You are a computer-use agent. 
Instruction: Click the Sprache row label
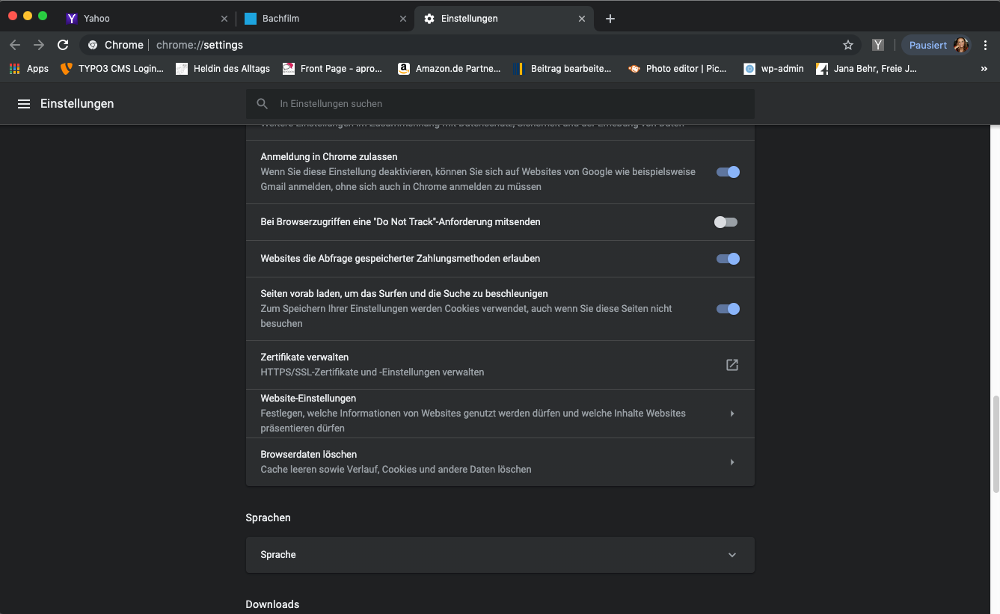pyautogui.click(x=278, y=555)
